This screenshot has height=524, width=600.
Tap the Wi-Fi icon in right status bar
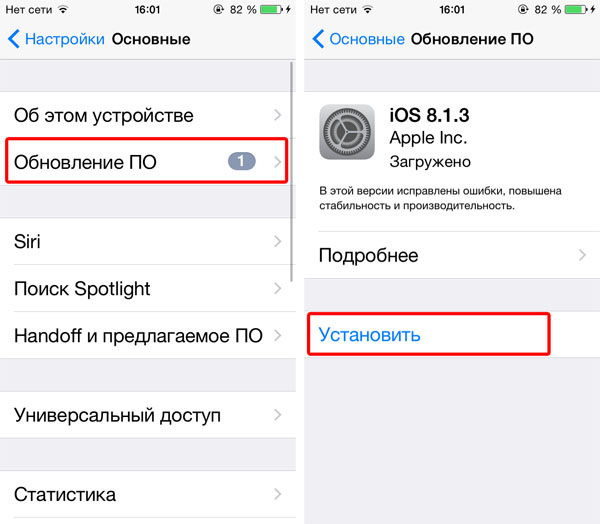click(367, 10)
